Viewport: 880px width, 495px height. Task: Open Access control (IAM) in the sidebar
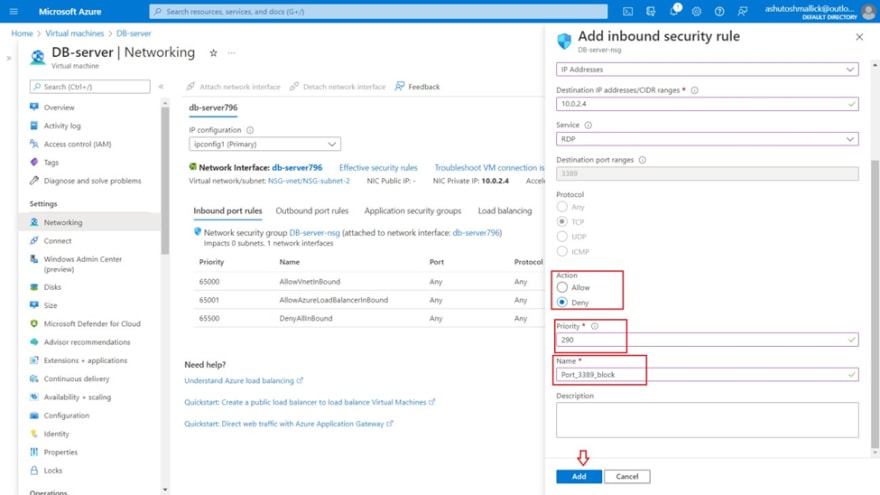click(77, 144)
